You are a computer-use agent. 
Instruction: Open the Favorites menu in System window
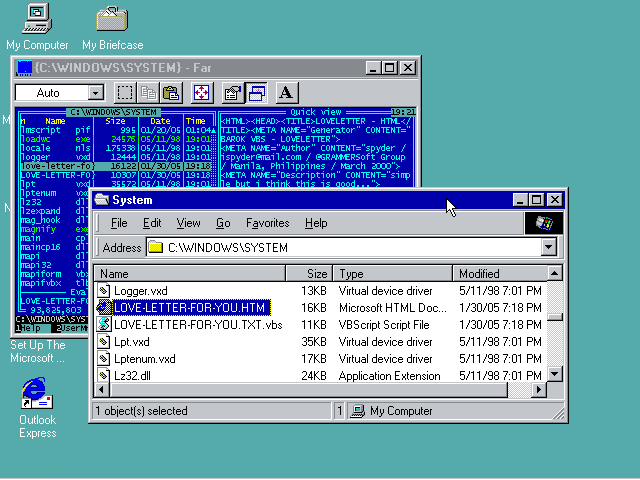pos(267,223)
